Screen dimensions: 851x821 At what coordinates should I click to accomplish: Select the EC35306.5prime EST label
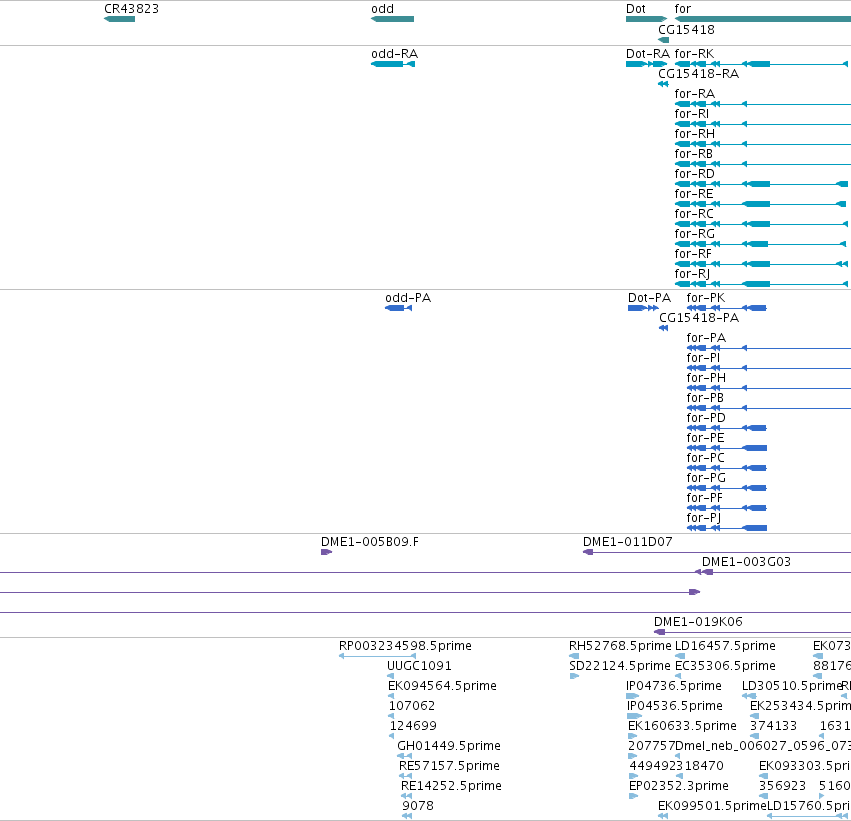pyautogui.click(x=725, y=666)
